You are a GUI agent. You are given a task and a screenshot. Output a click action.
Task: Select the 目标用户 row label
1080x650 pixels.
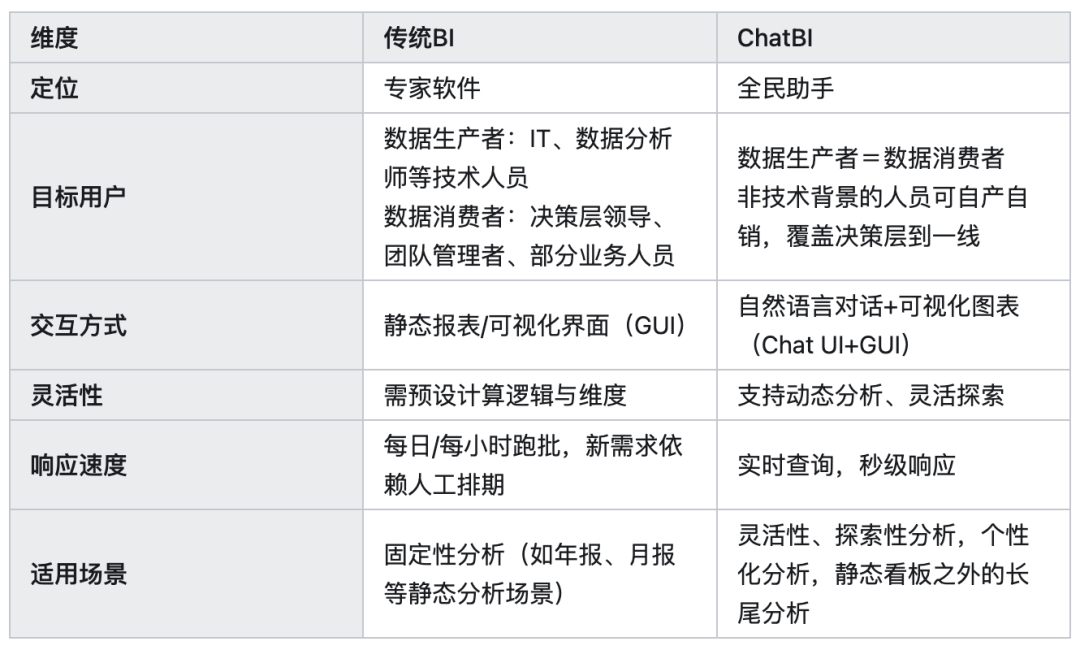click(187, 197)
